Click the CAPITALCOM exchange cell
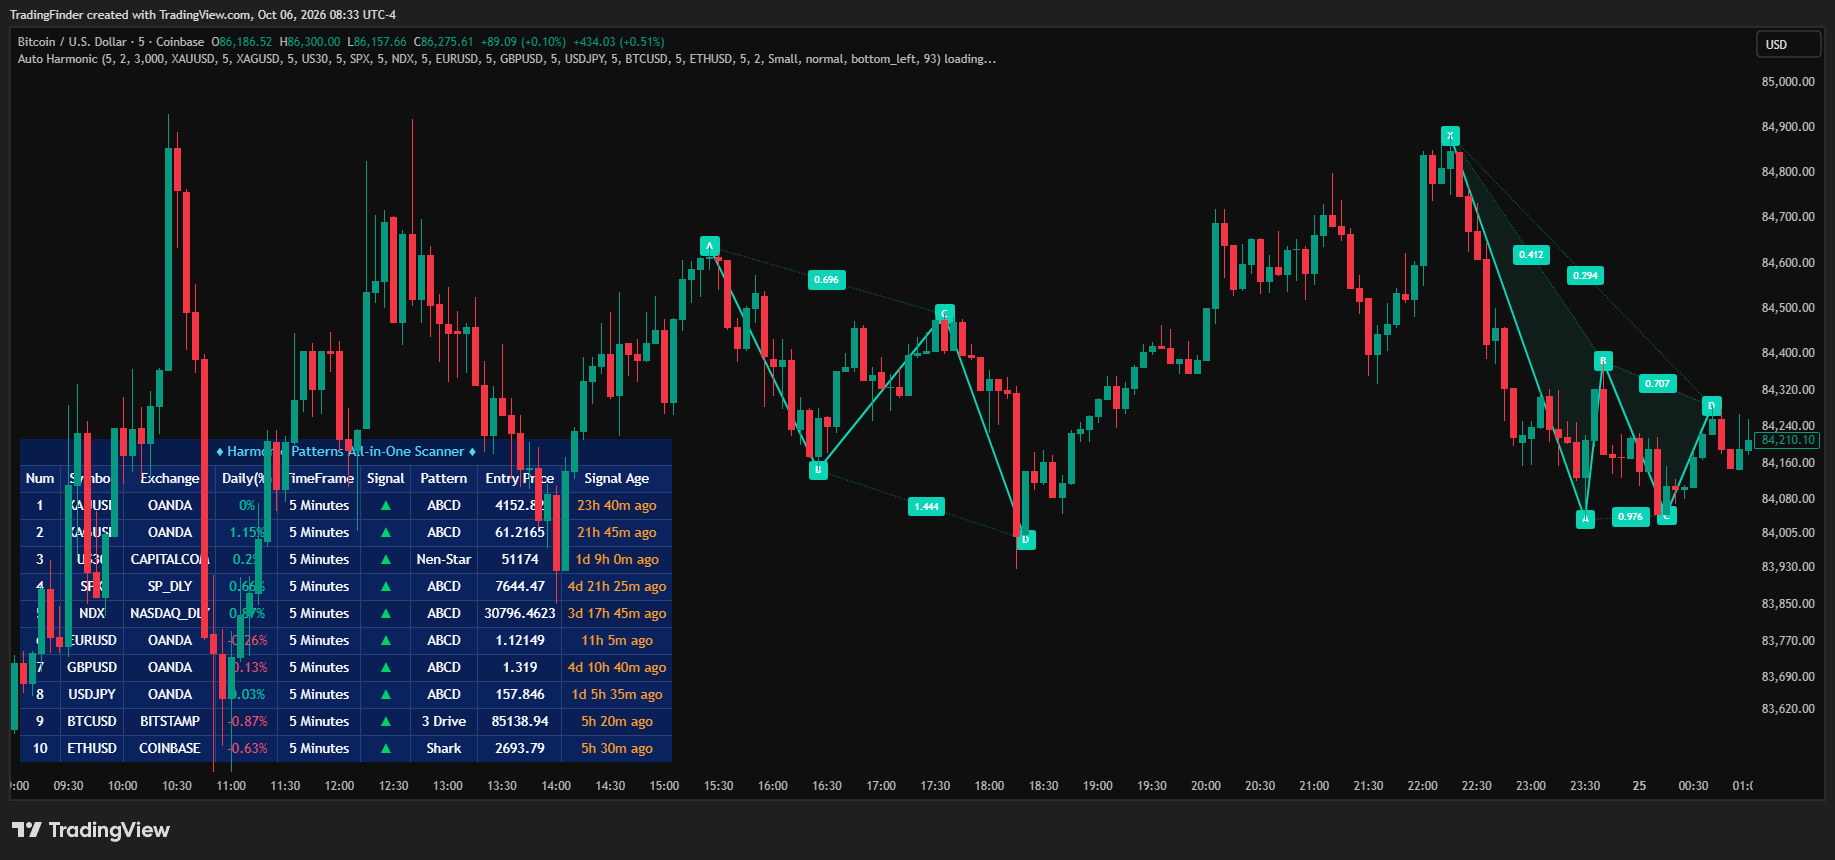 point(170,560)
